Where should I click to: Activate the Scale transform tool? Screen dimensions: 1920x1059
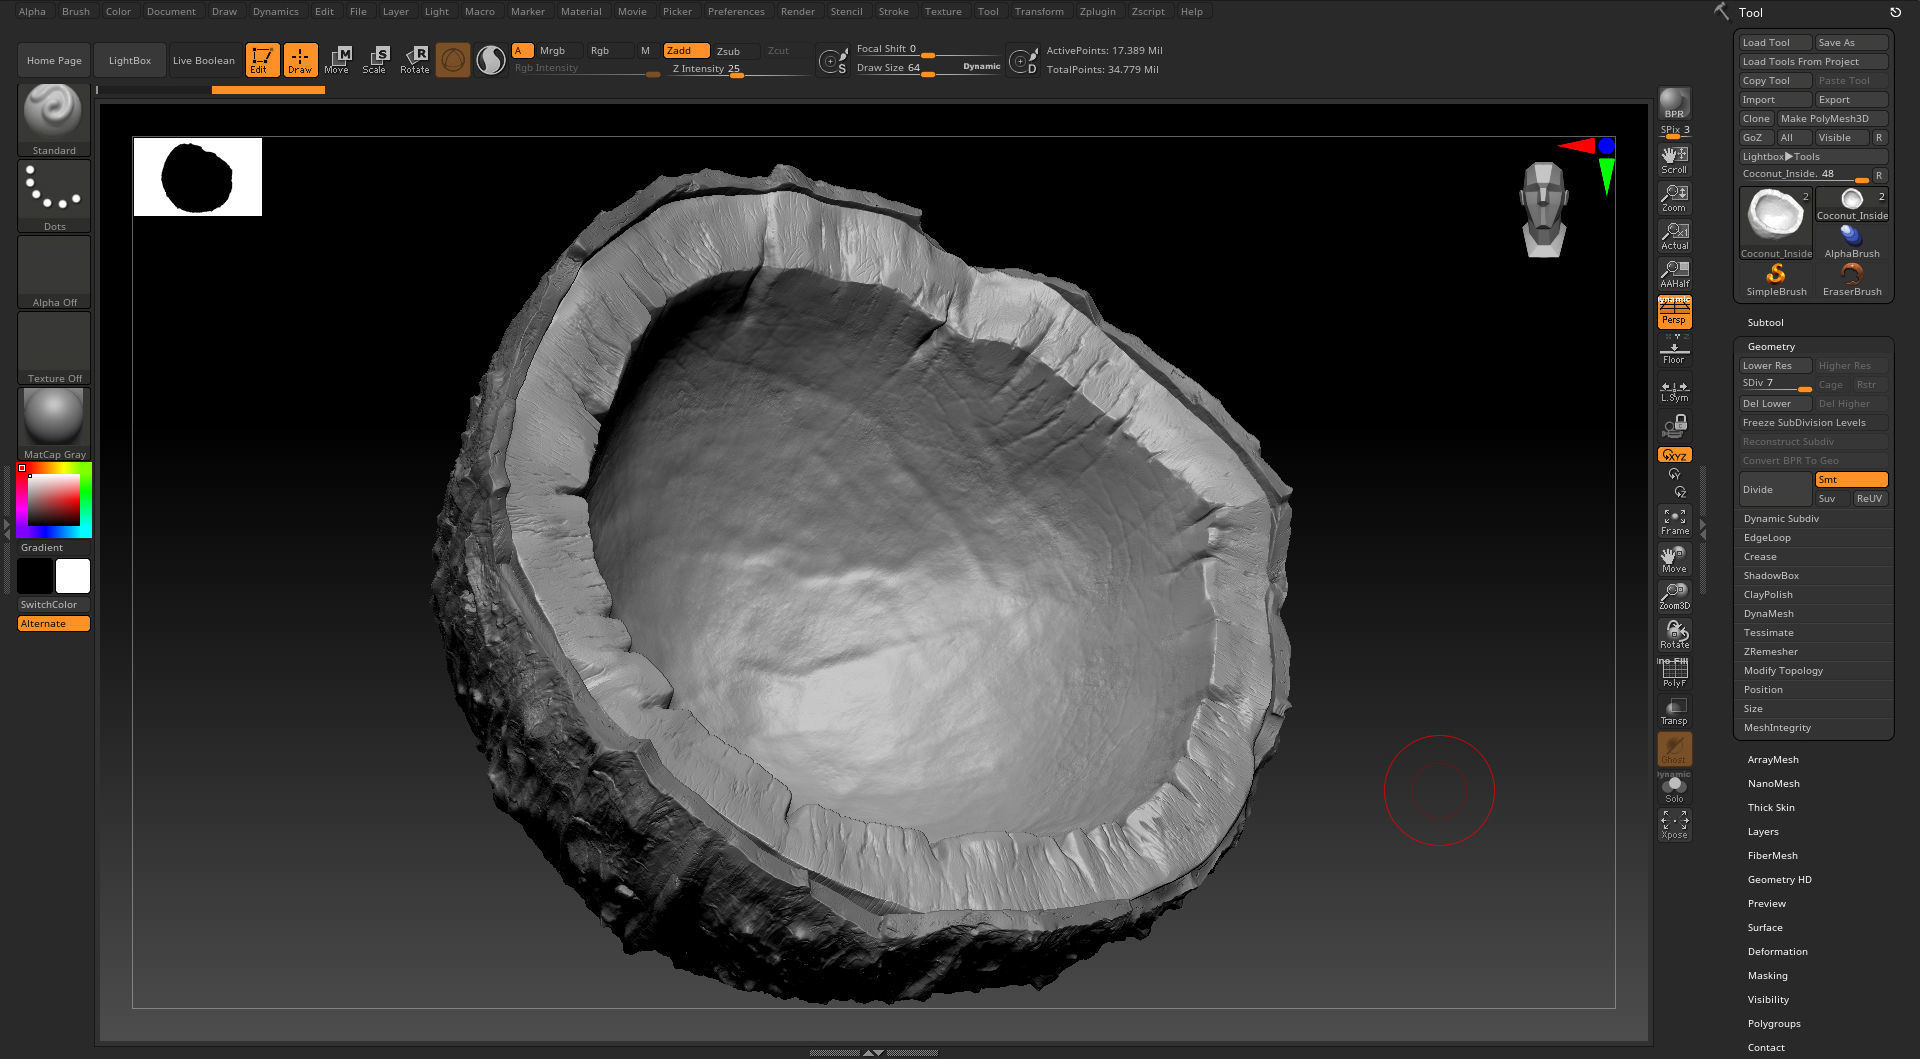coord(375,60)
